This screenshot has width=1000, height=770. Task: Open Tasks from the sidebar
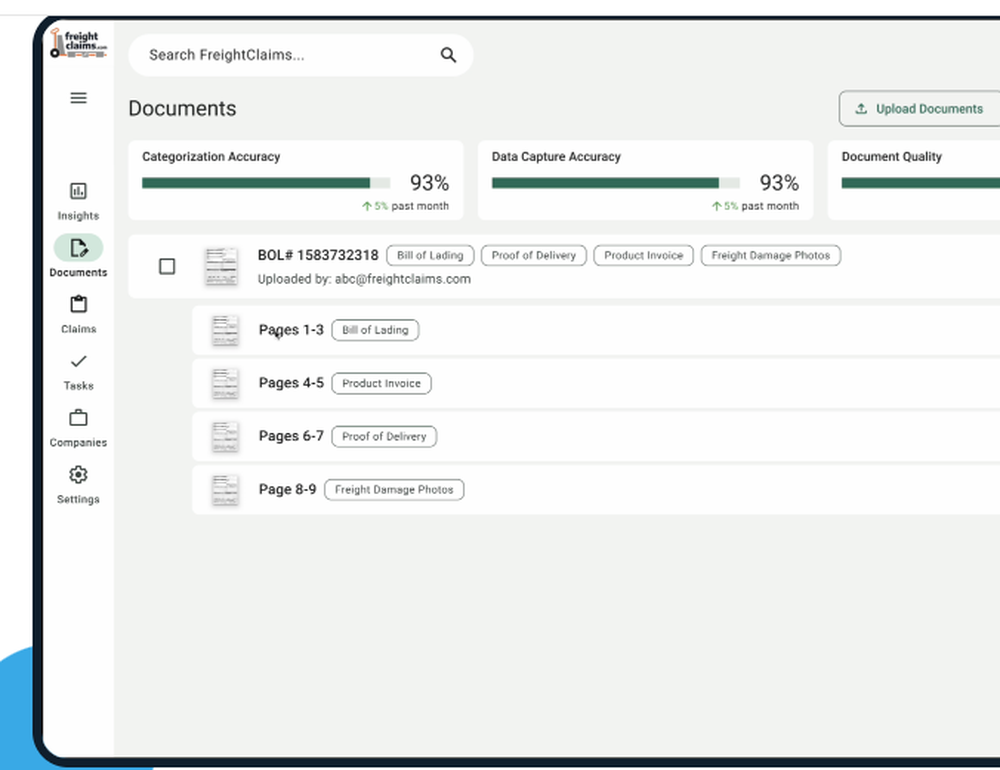[78, 372]
